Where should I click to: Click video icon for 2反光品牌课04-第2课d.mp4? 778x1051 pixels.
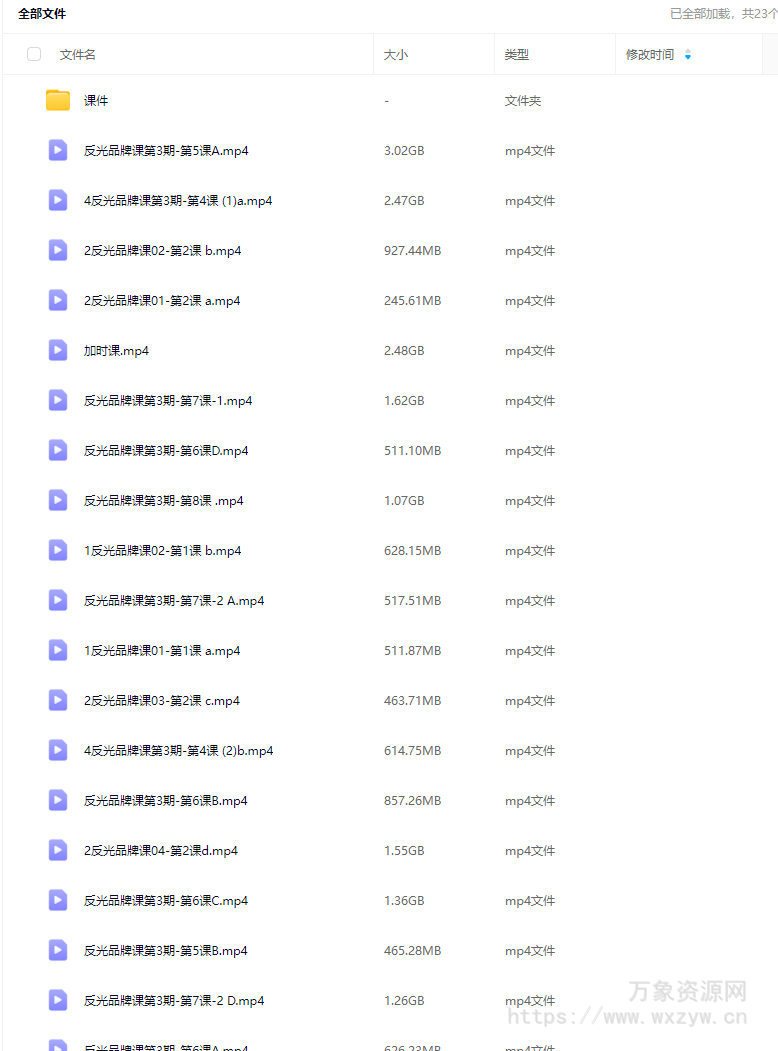coord(58,850)
